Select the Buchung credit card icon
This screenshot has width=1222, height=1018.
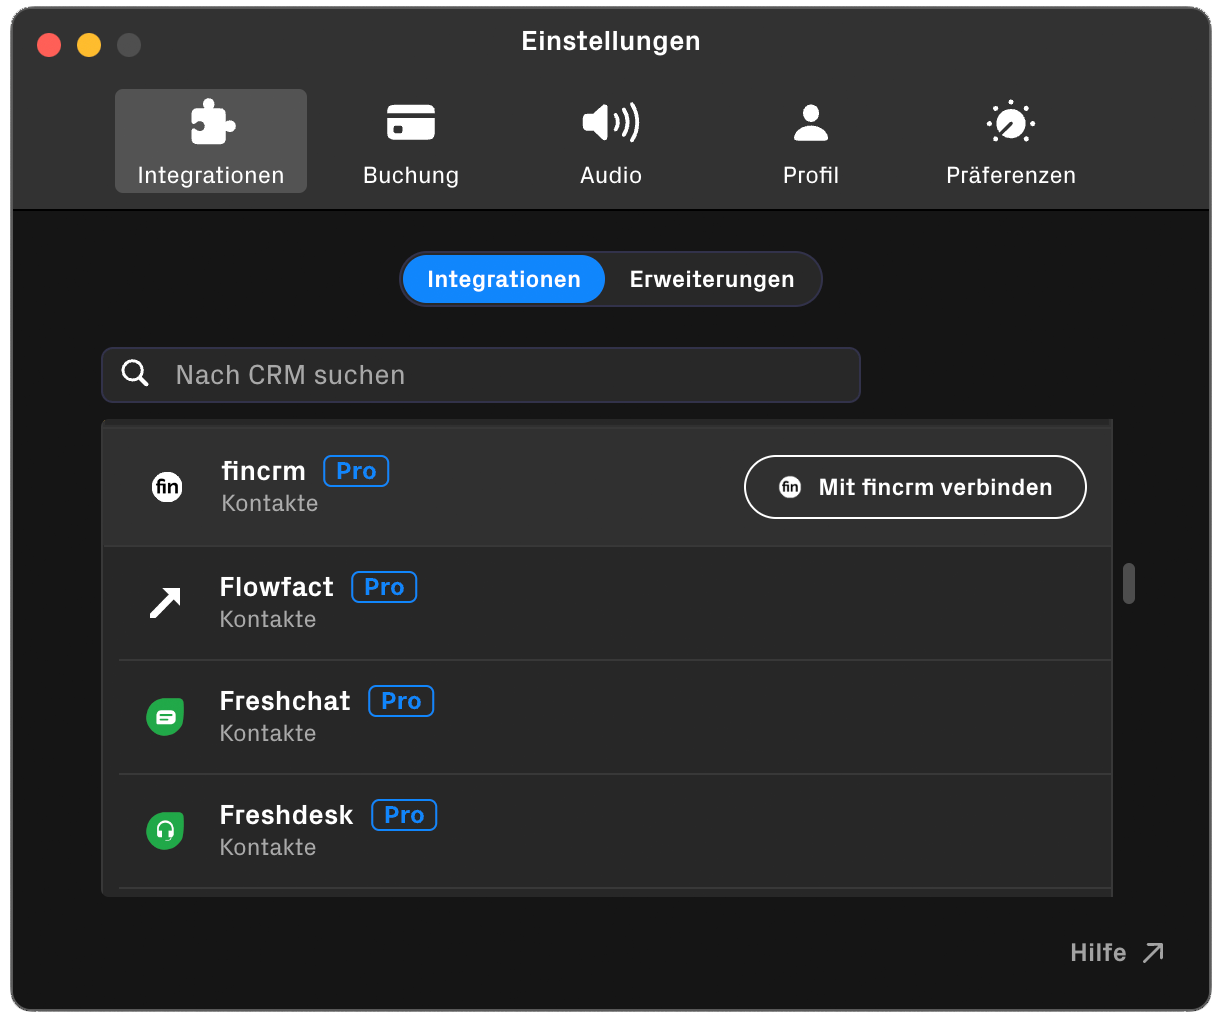pos(410,121)
